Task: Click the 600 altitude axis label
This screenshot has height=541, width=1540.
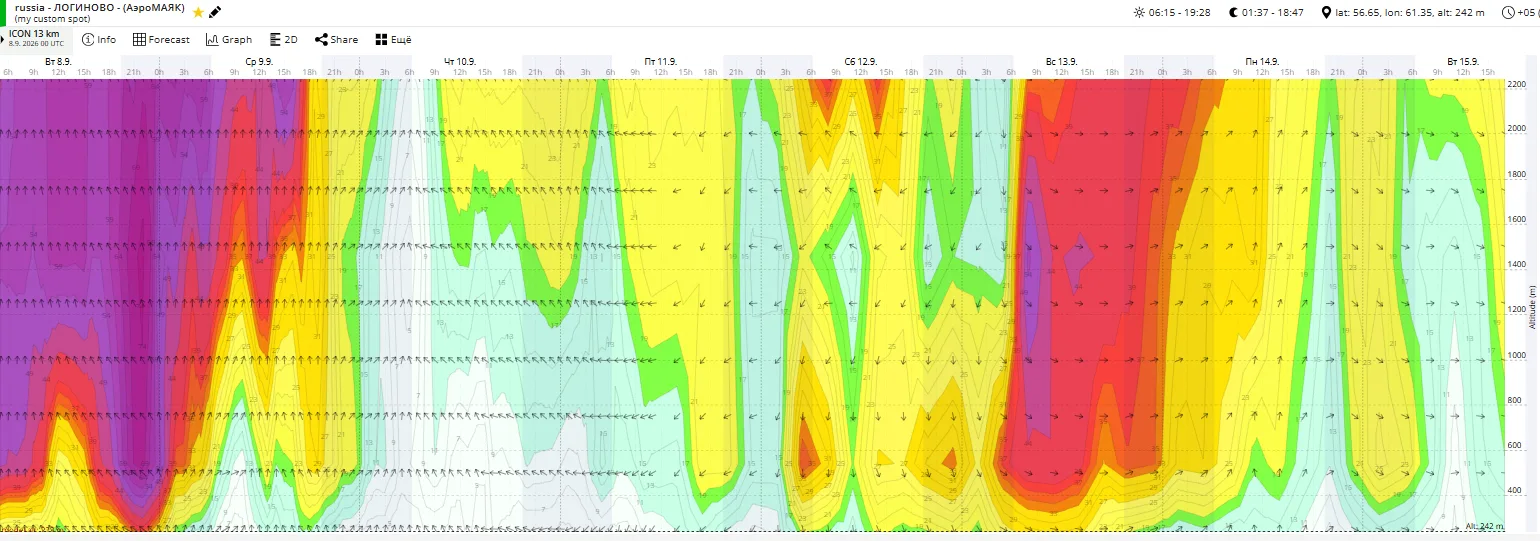Action: pyautogui.click(x=1514, y=445)
